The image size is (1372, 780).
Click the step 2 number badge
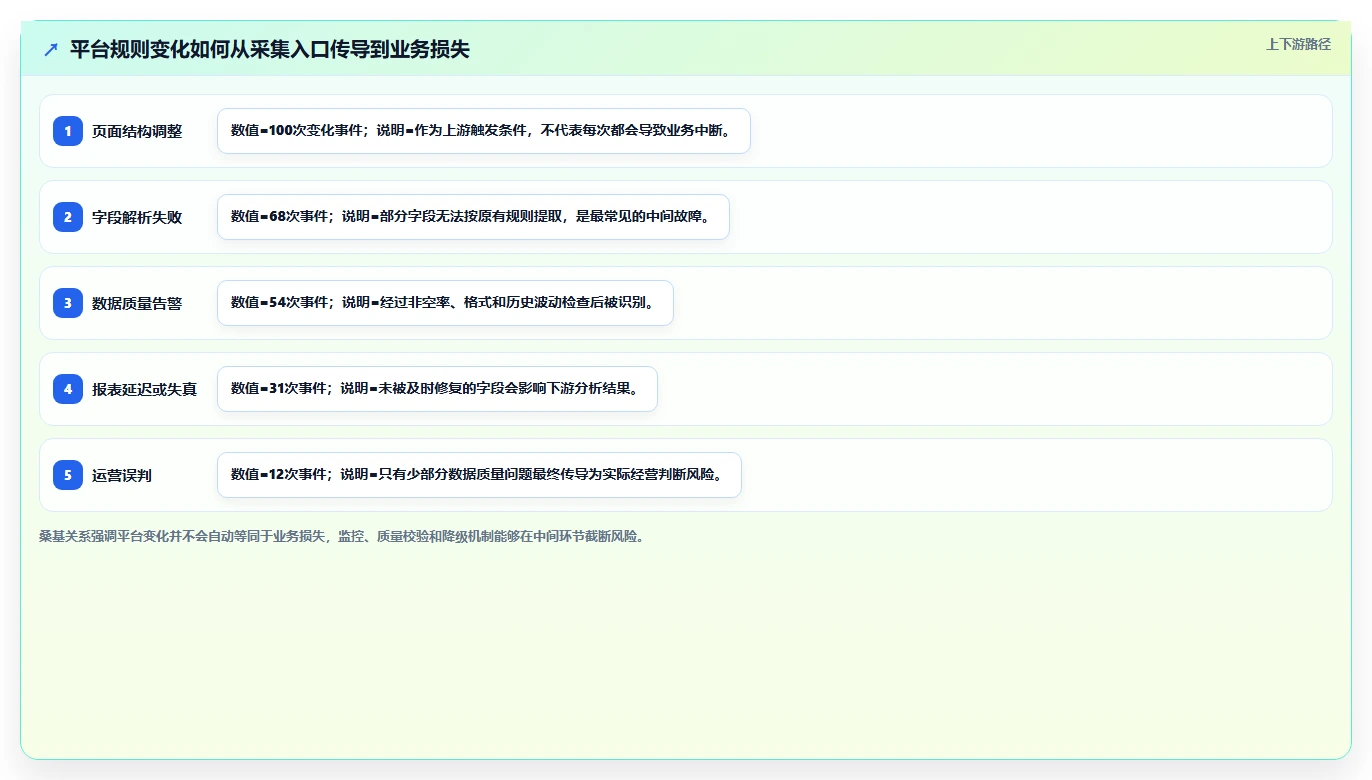(x=68, y=217)
